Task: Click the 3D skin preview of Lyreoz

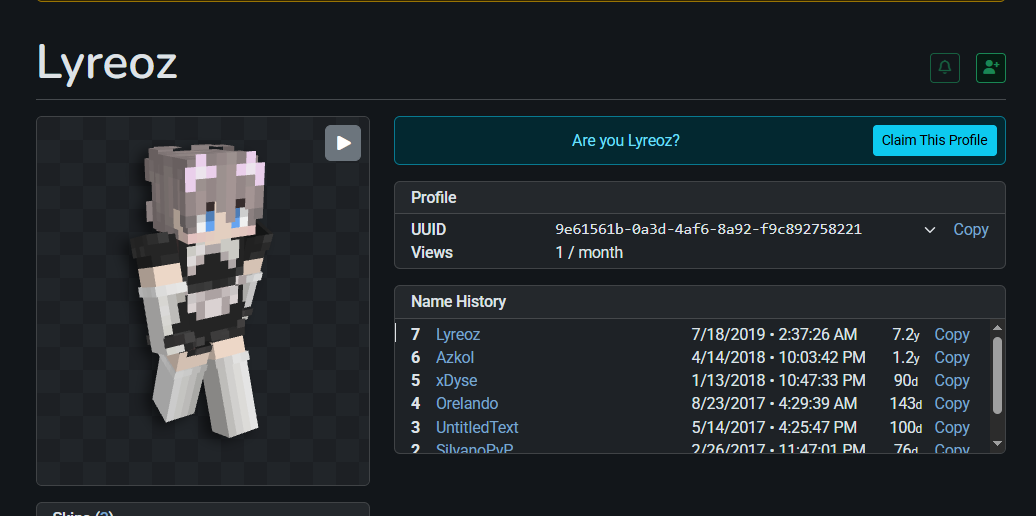Action: (203, 291)
